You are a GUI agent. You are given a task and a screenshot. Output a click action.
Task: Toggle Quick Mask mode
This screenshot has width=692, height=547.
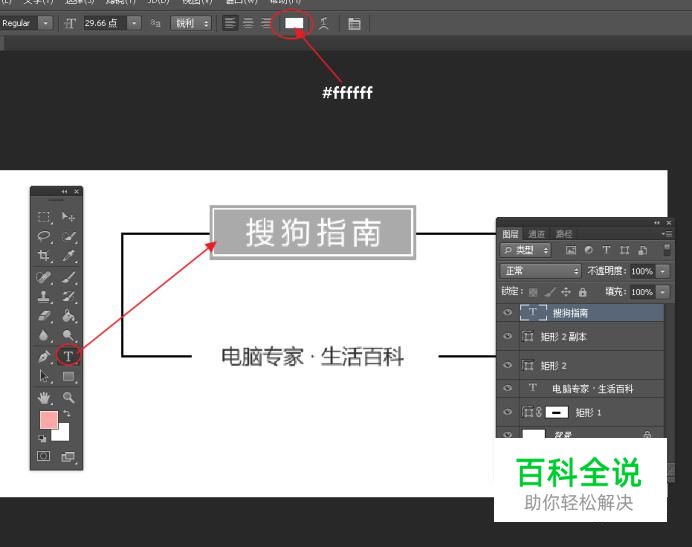43,456
